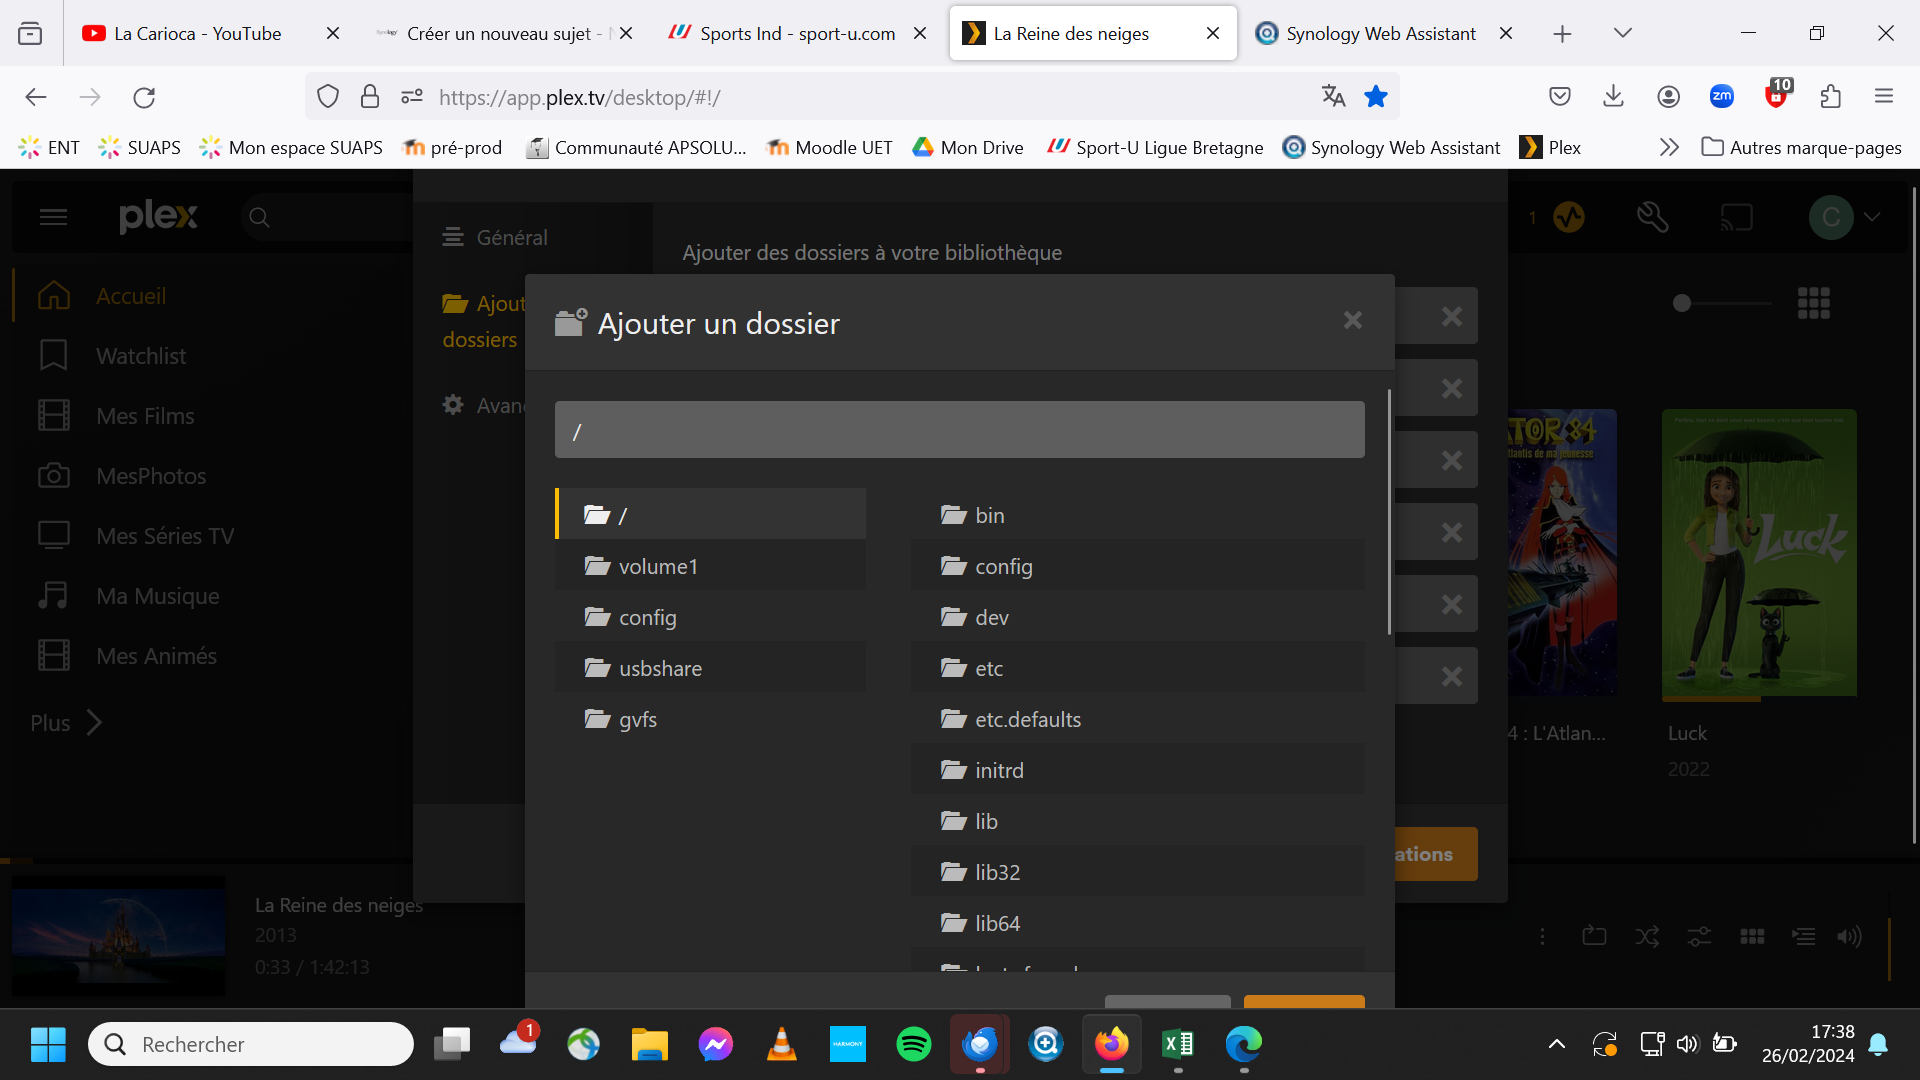The width and height of the screenshot is (1920, 1080).
Task: Toggle repeat in the player bar
Action: click(1594, 937)
